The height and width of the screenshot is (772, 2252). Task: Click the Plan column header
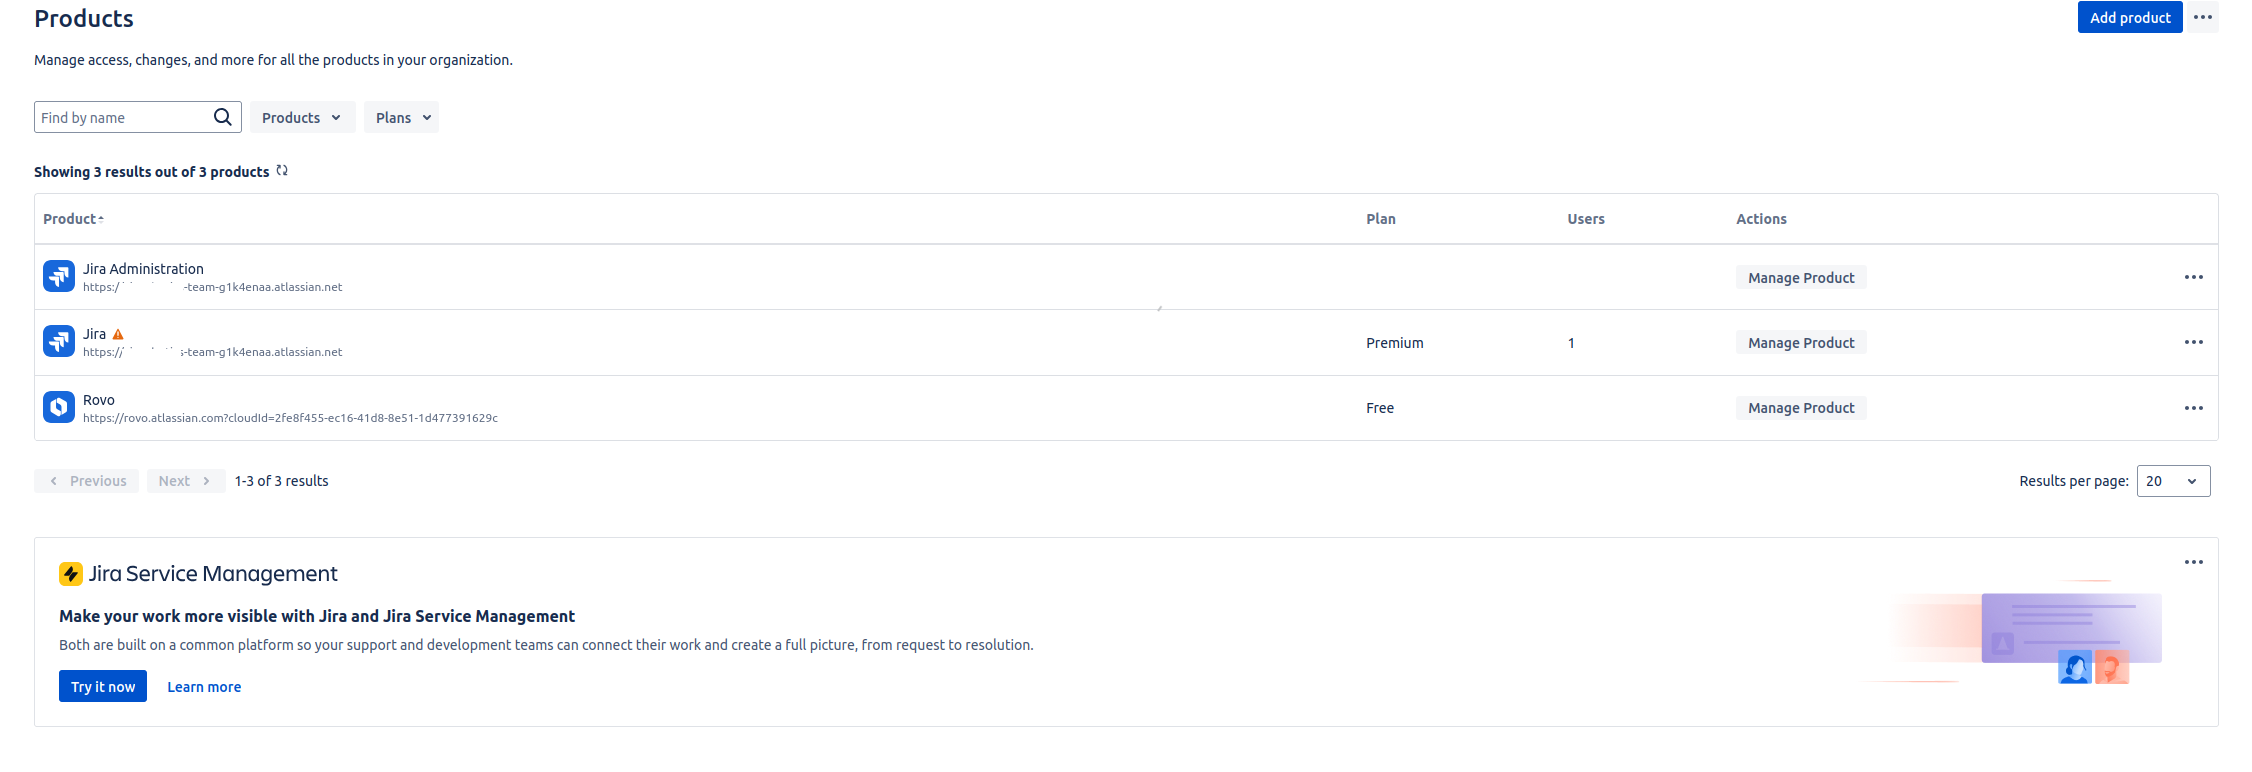point(1381,219)
